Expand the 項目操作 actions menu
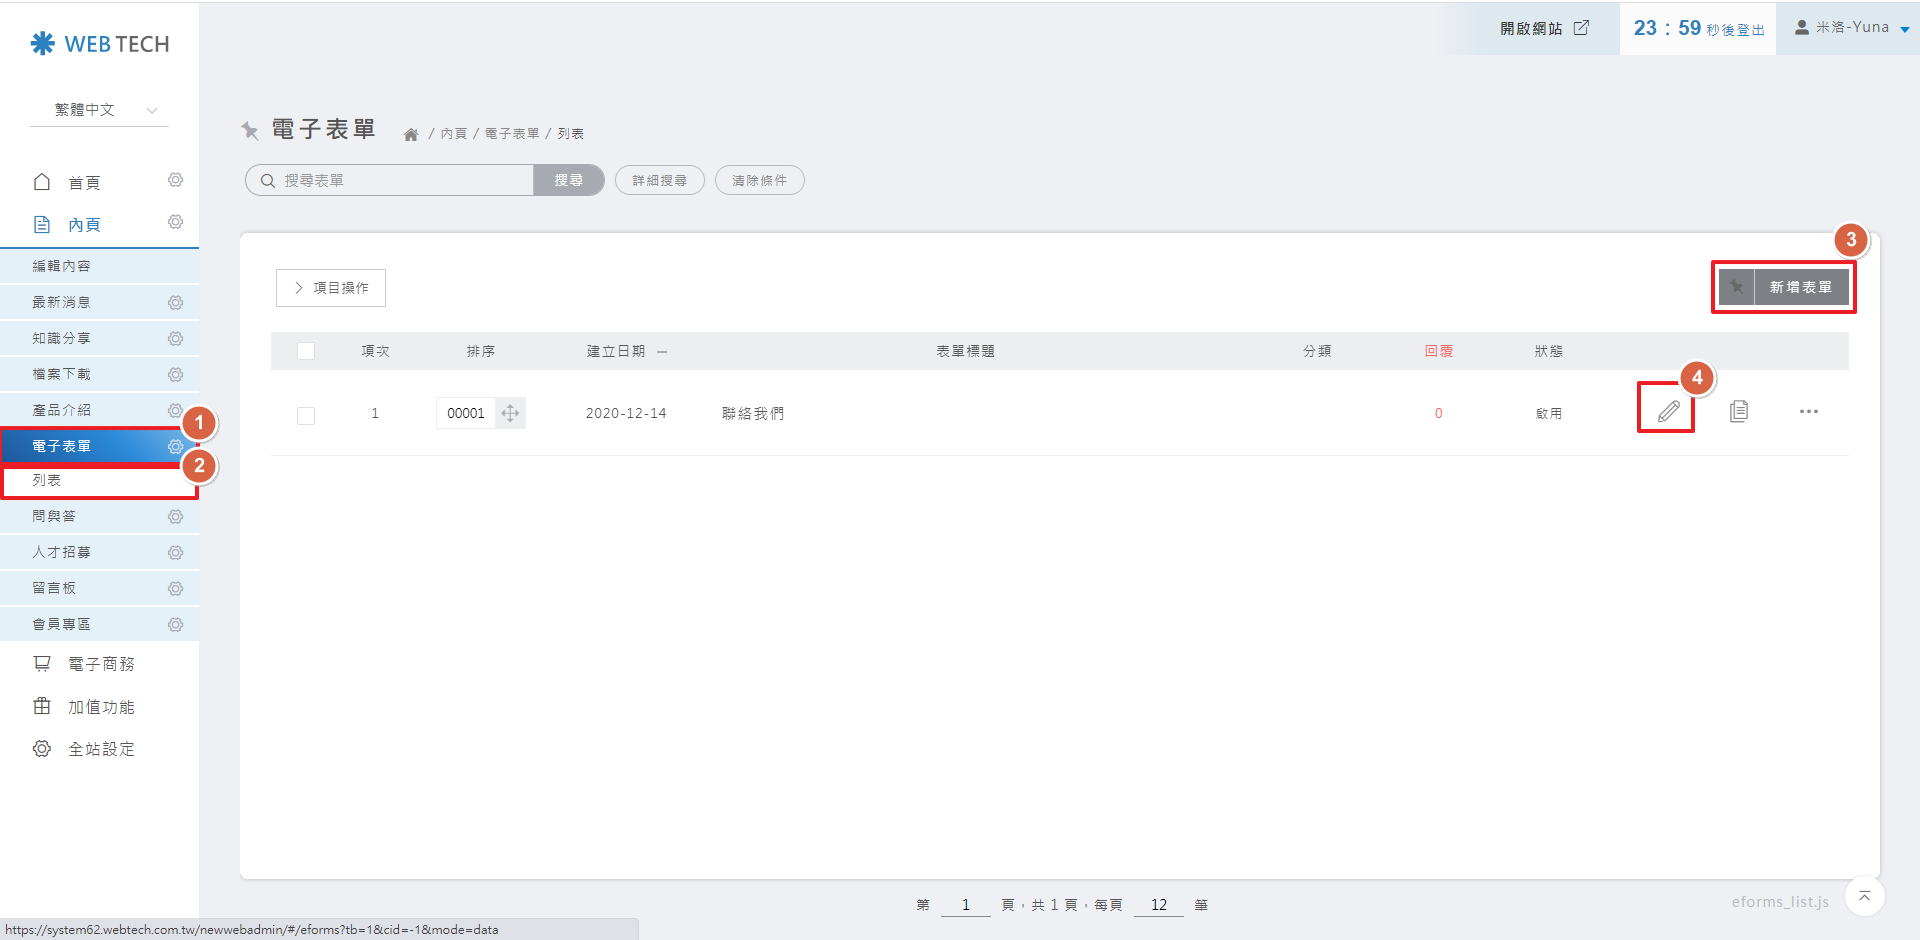Viewport: 1920px width, 940px height. 331,288
